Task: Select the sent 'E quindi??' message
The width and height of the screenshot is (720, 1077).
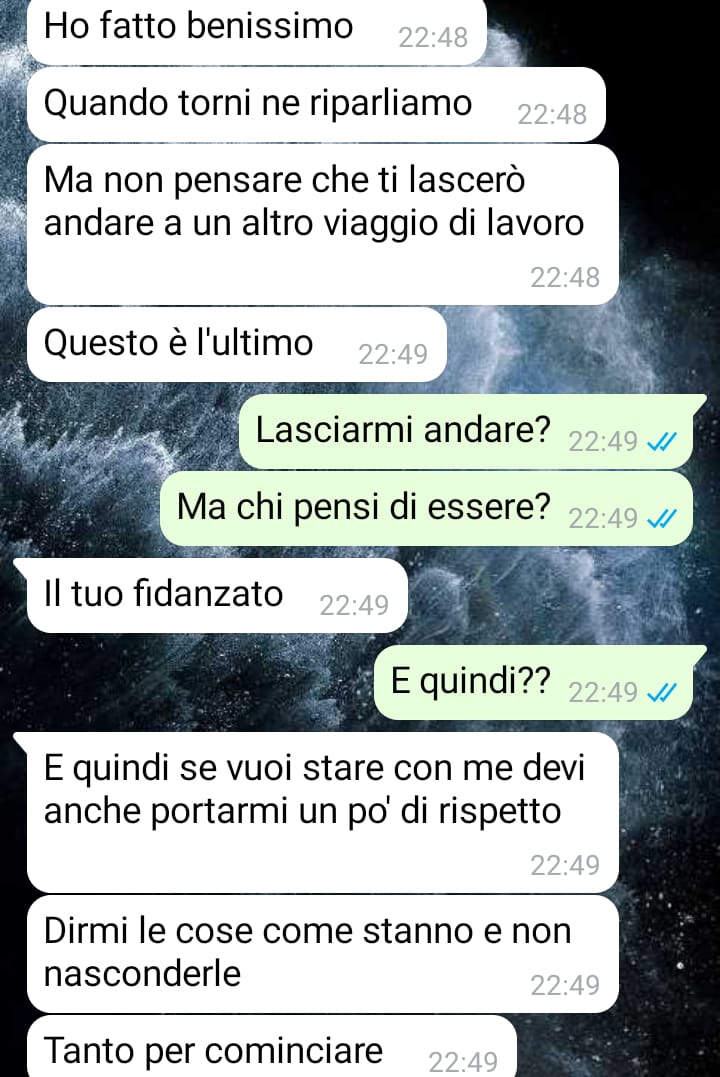Action: coord(533,683)
